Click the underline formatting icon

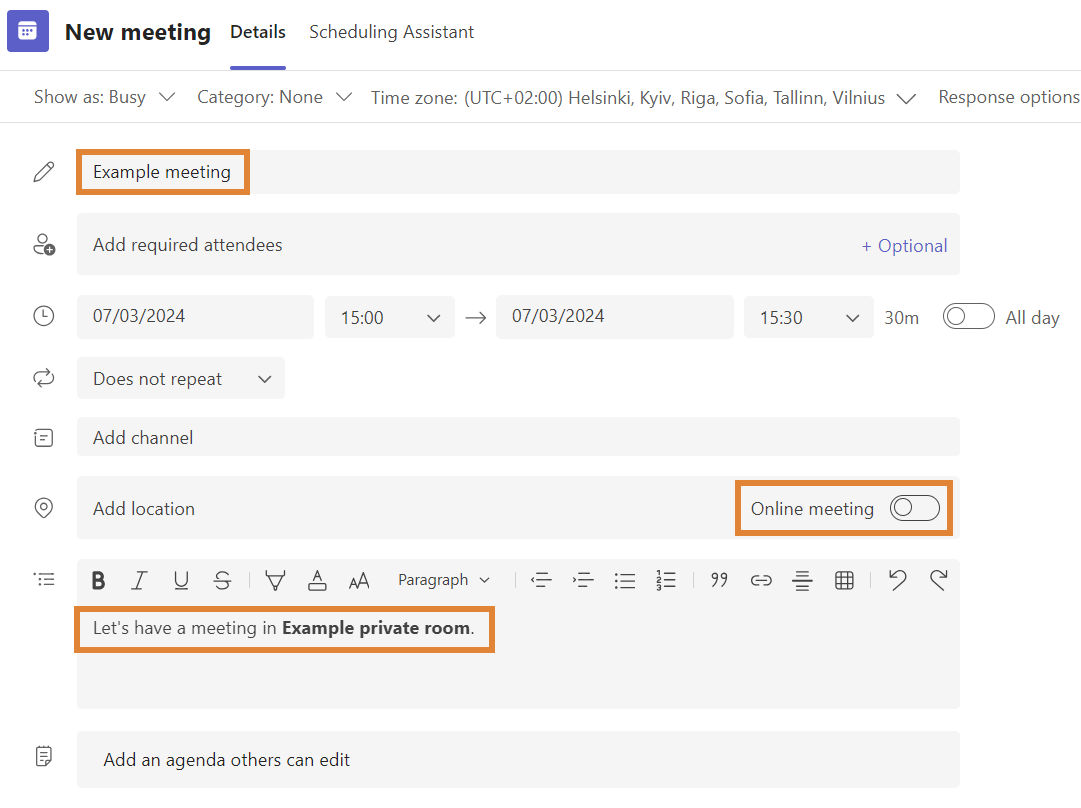181,580
